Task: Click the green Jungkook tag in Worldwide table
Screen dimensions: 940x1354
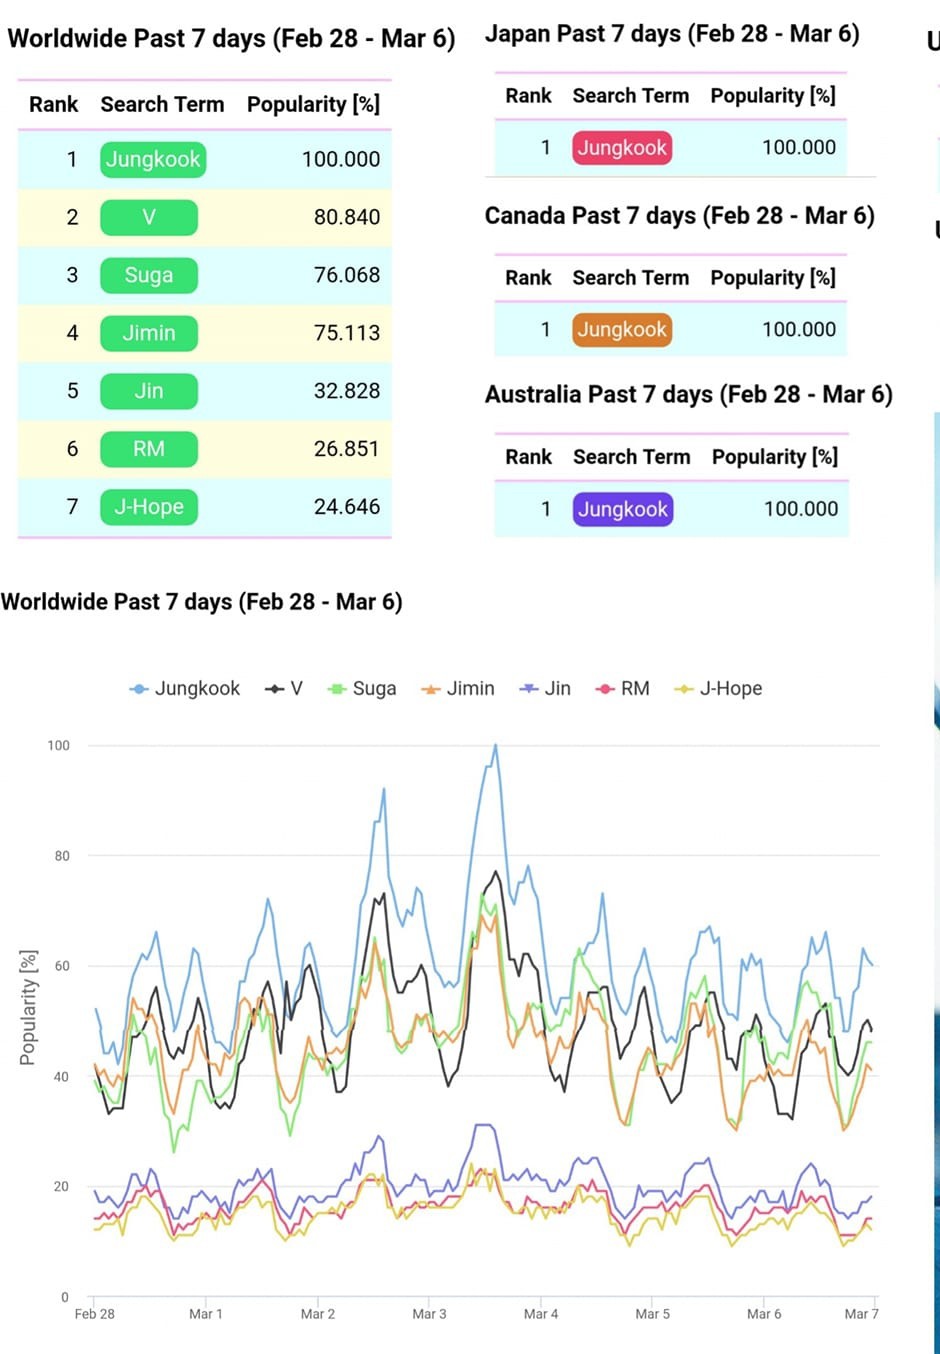Action: pyautogui.click(x=153, y=159)
